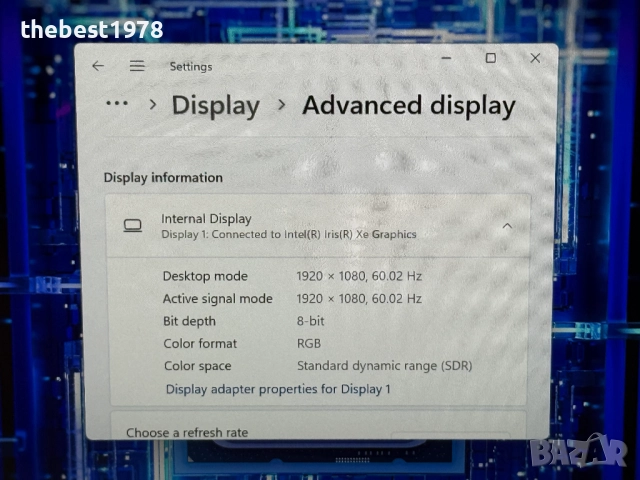Screen dimensions: 640x480
Task: Click the Color format value RGB
Action: click(309, 344)
